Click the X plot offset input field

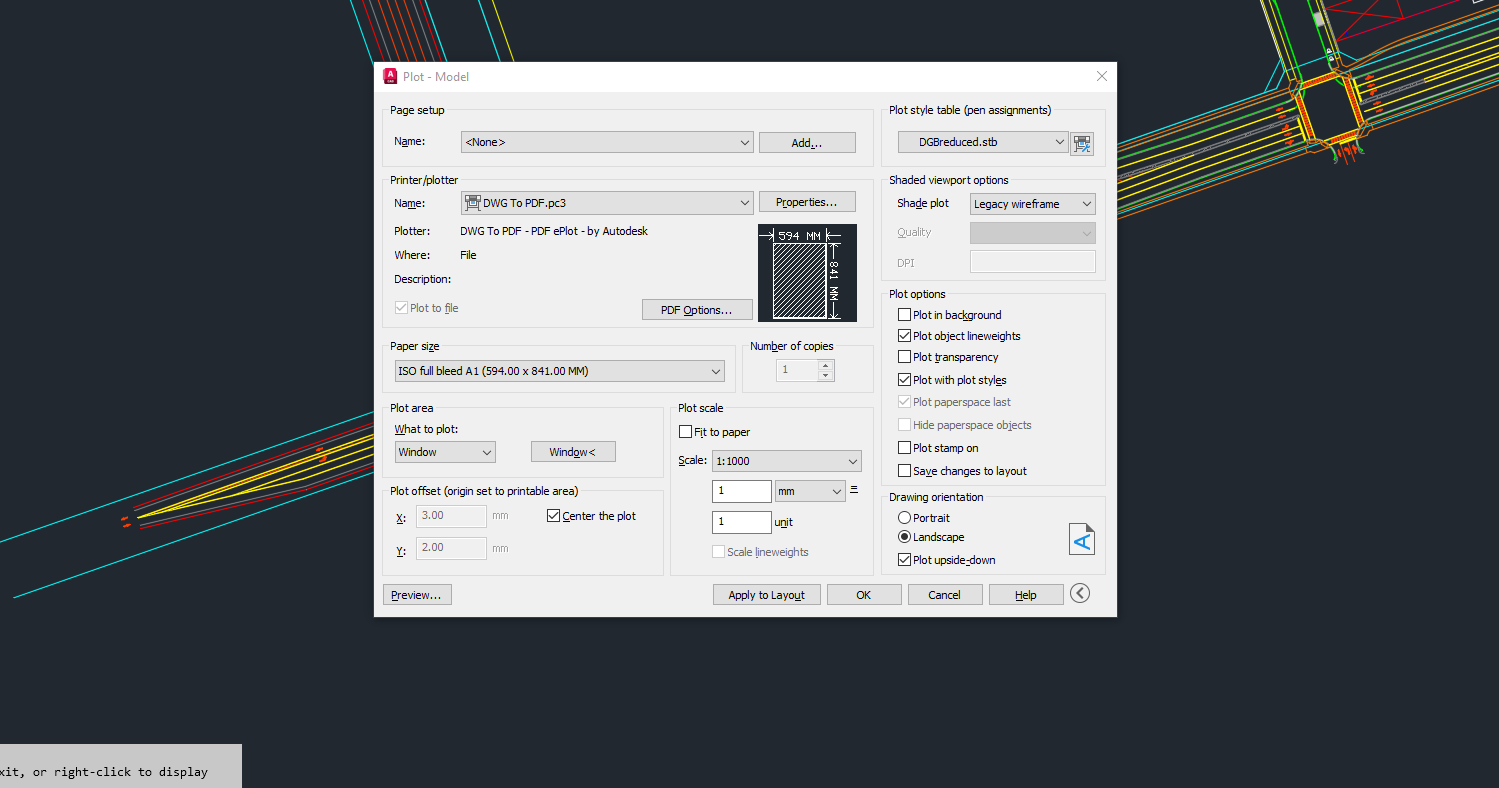(x=450, y=516)
